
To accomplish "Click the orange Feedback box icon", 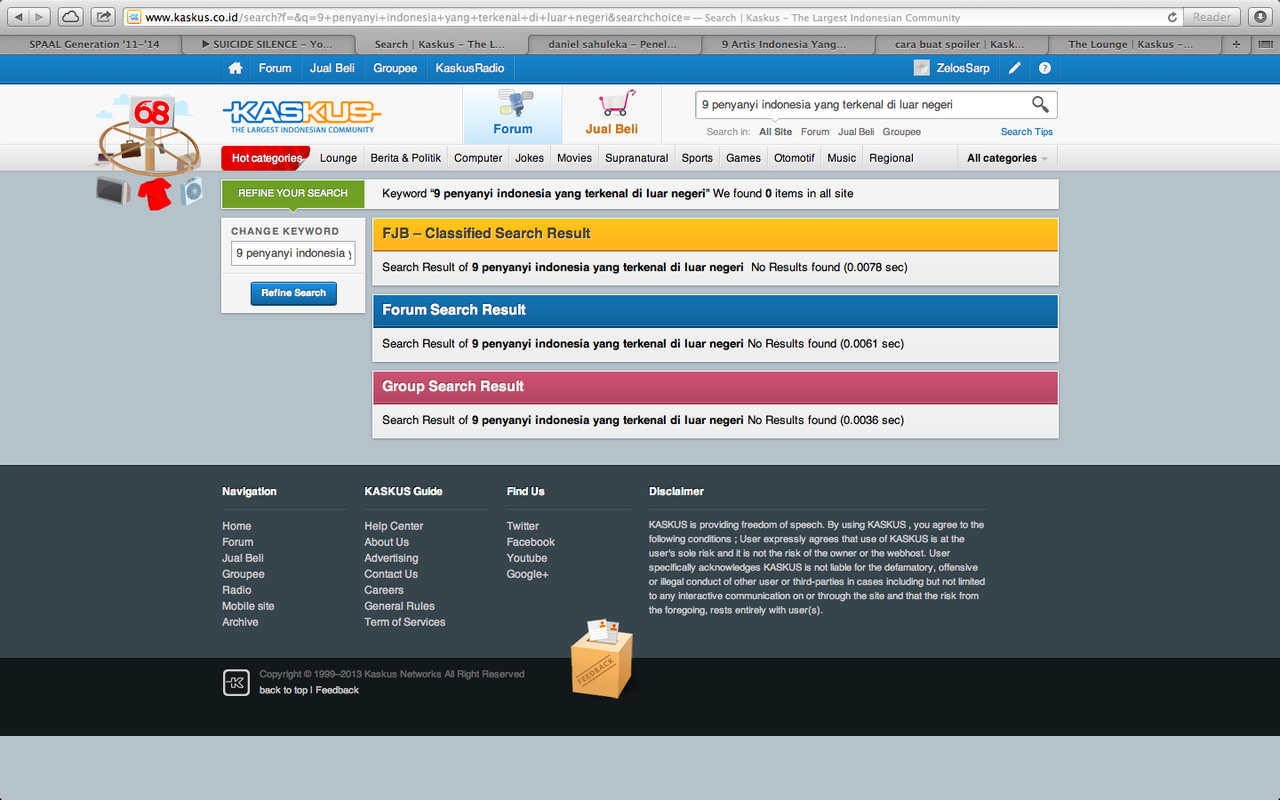I will 603,660.
